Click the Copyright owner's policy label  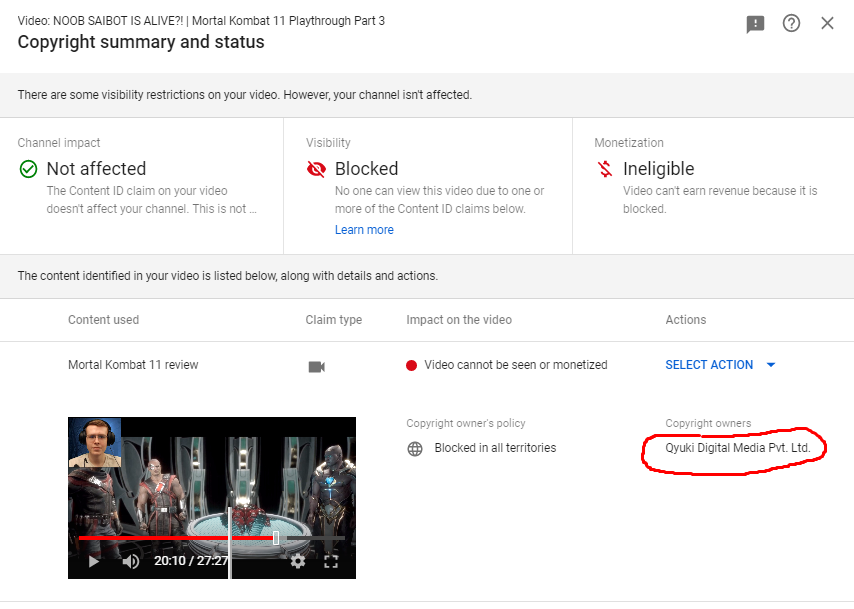[466, 423]
